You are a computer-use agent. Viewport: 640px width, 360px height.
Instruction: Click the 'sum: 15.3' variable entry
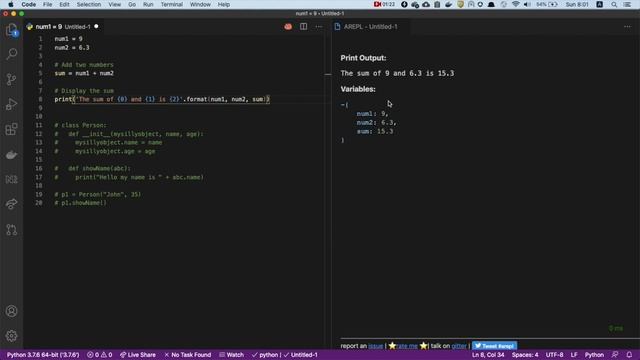click(x=375, y=131)
